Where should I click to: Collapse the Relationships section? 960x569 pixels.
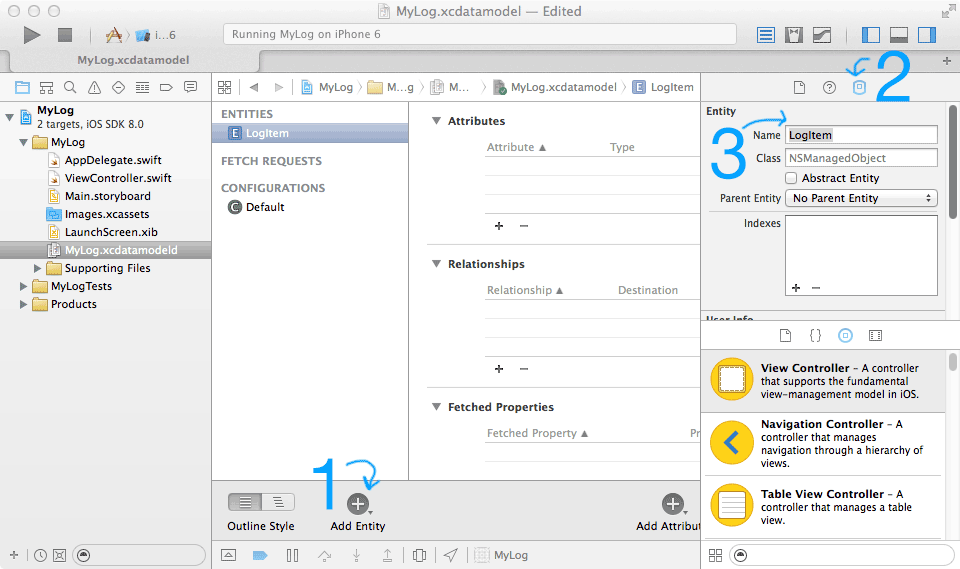pyautogui.click(x=436, y=264)
